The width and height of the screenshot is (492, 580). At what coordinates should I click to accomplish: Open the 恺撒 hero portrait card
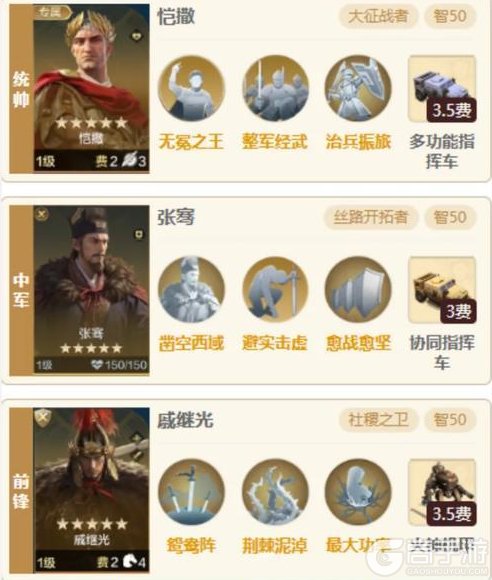(91, 88)
